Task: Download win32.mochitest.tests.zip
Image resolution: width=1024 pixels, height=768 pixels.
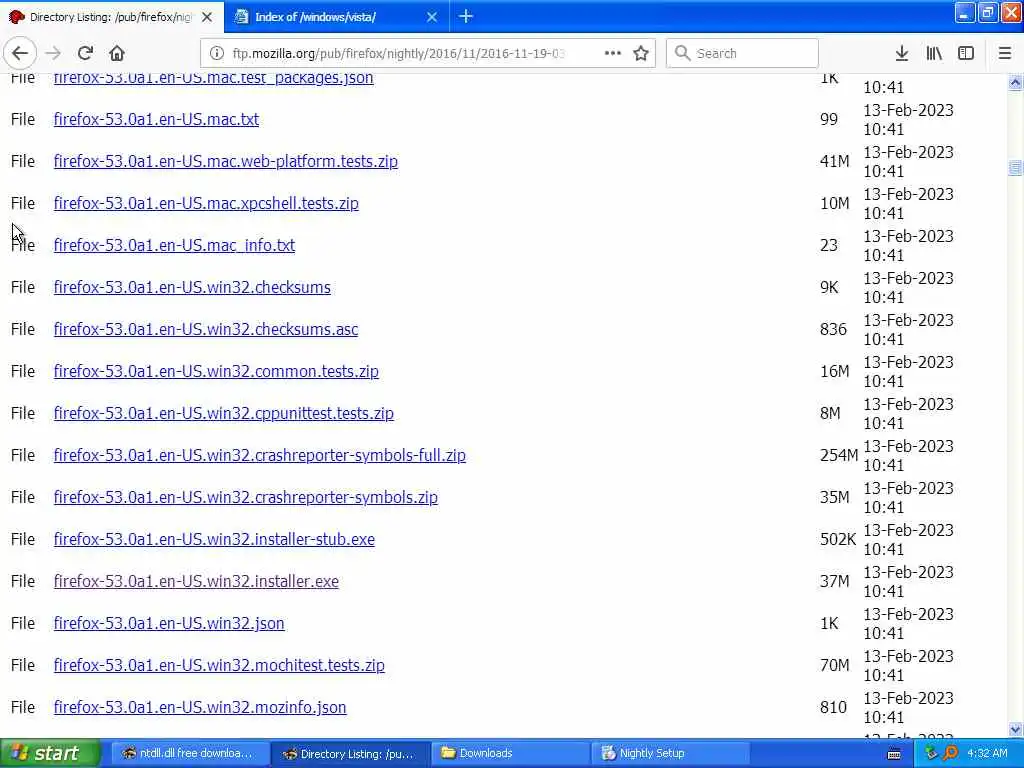Action: 219,665
